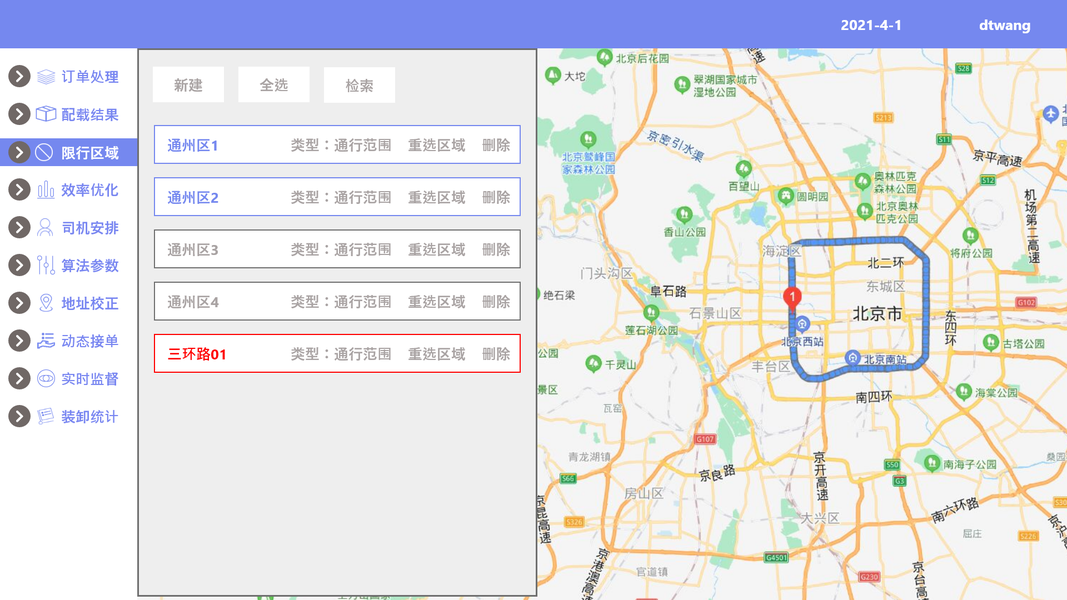Select the 通州区3 list entry name

[193, 250]
